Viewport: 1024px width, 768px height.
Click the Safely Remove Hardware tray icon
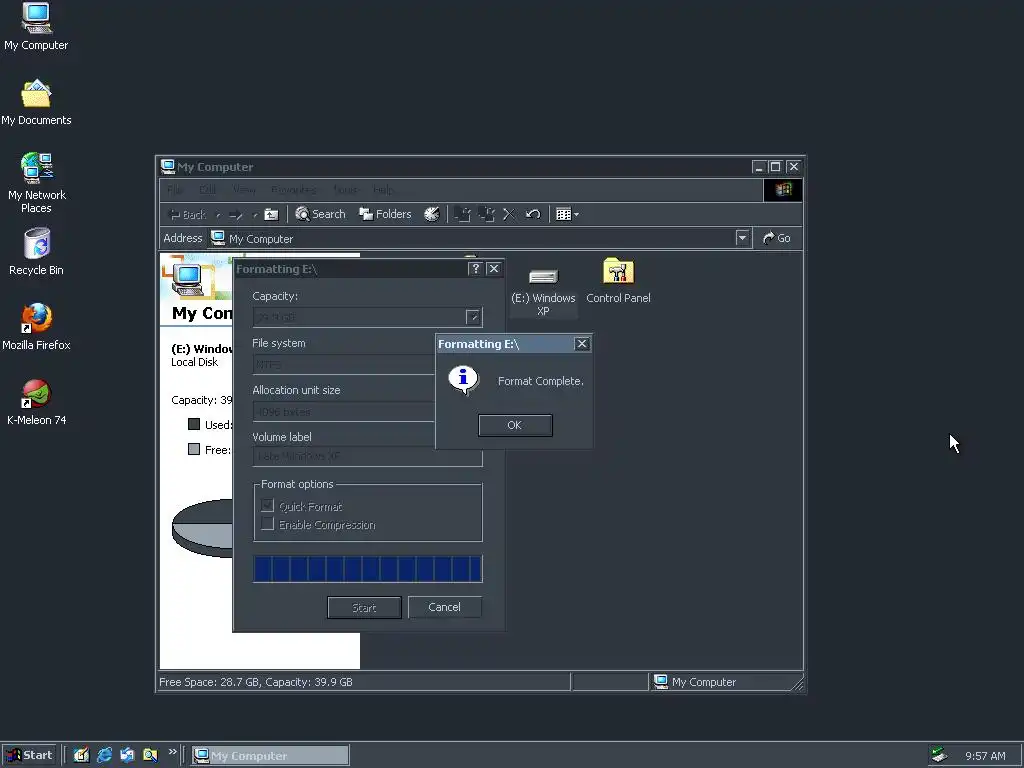939,755
